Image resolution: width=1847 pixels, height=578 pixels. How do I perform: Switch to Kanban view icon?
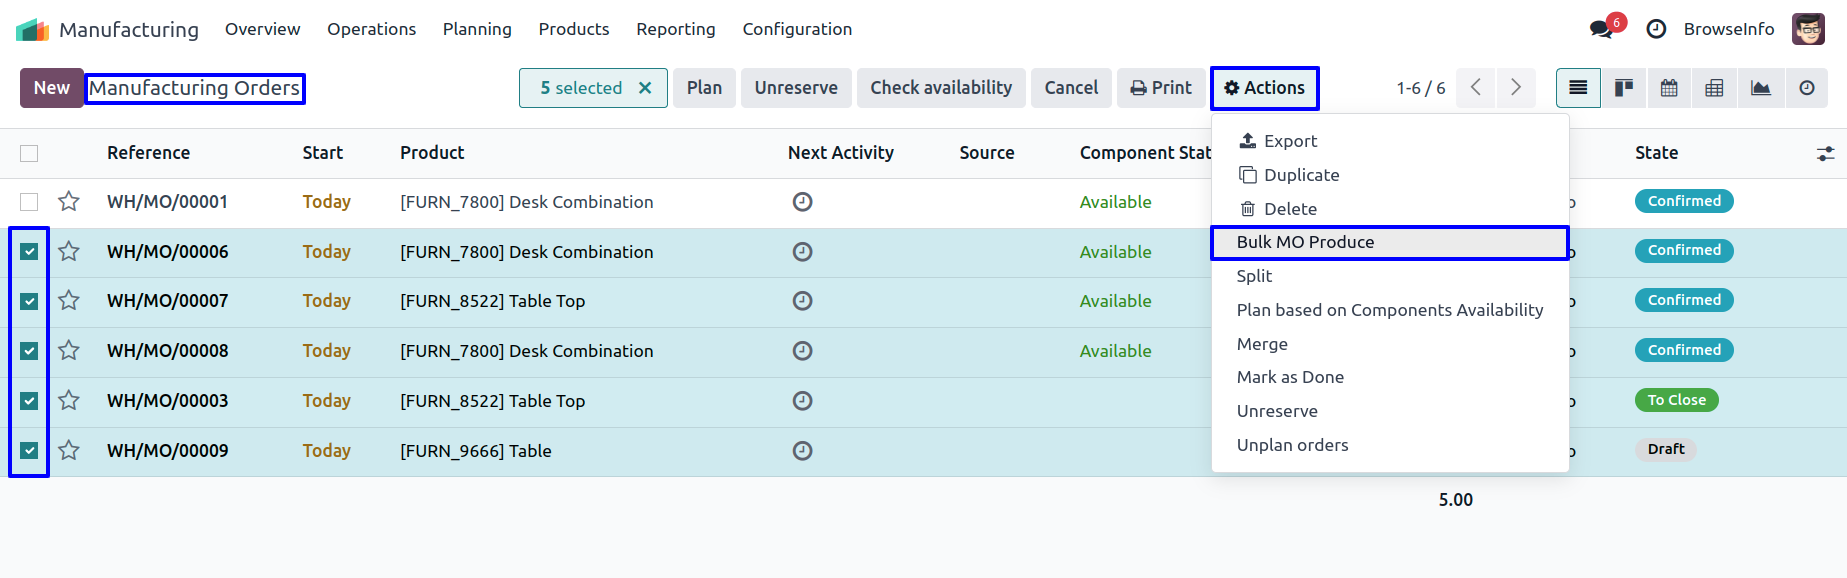[x=1624, y=88]
